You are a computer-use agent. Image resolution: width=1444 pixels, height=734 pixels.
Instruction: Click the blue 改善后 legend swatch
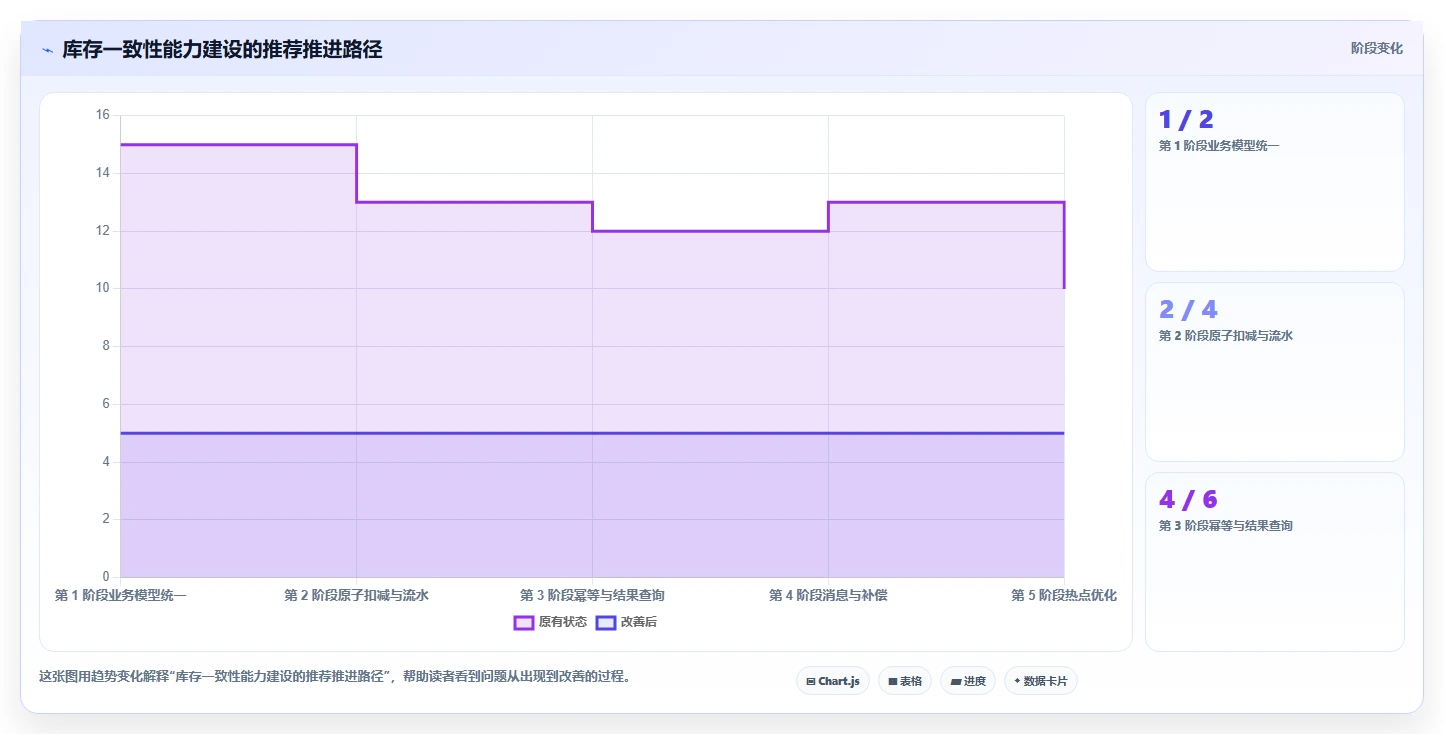click(605, 622)
